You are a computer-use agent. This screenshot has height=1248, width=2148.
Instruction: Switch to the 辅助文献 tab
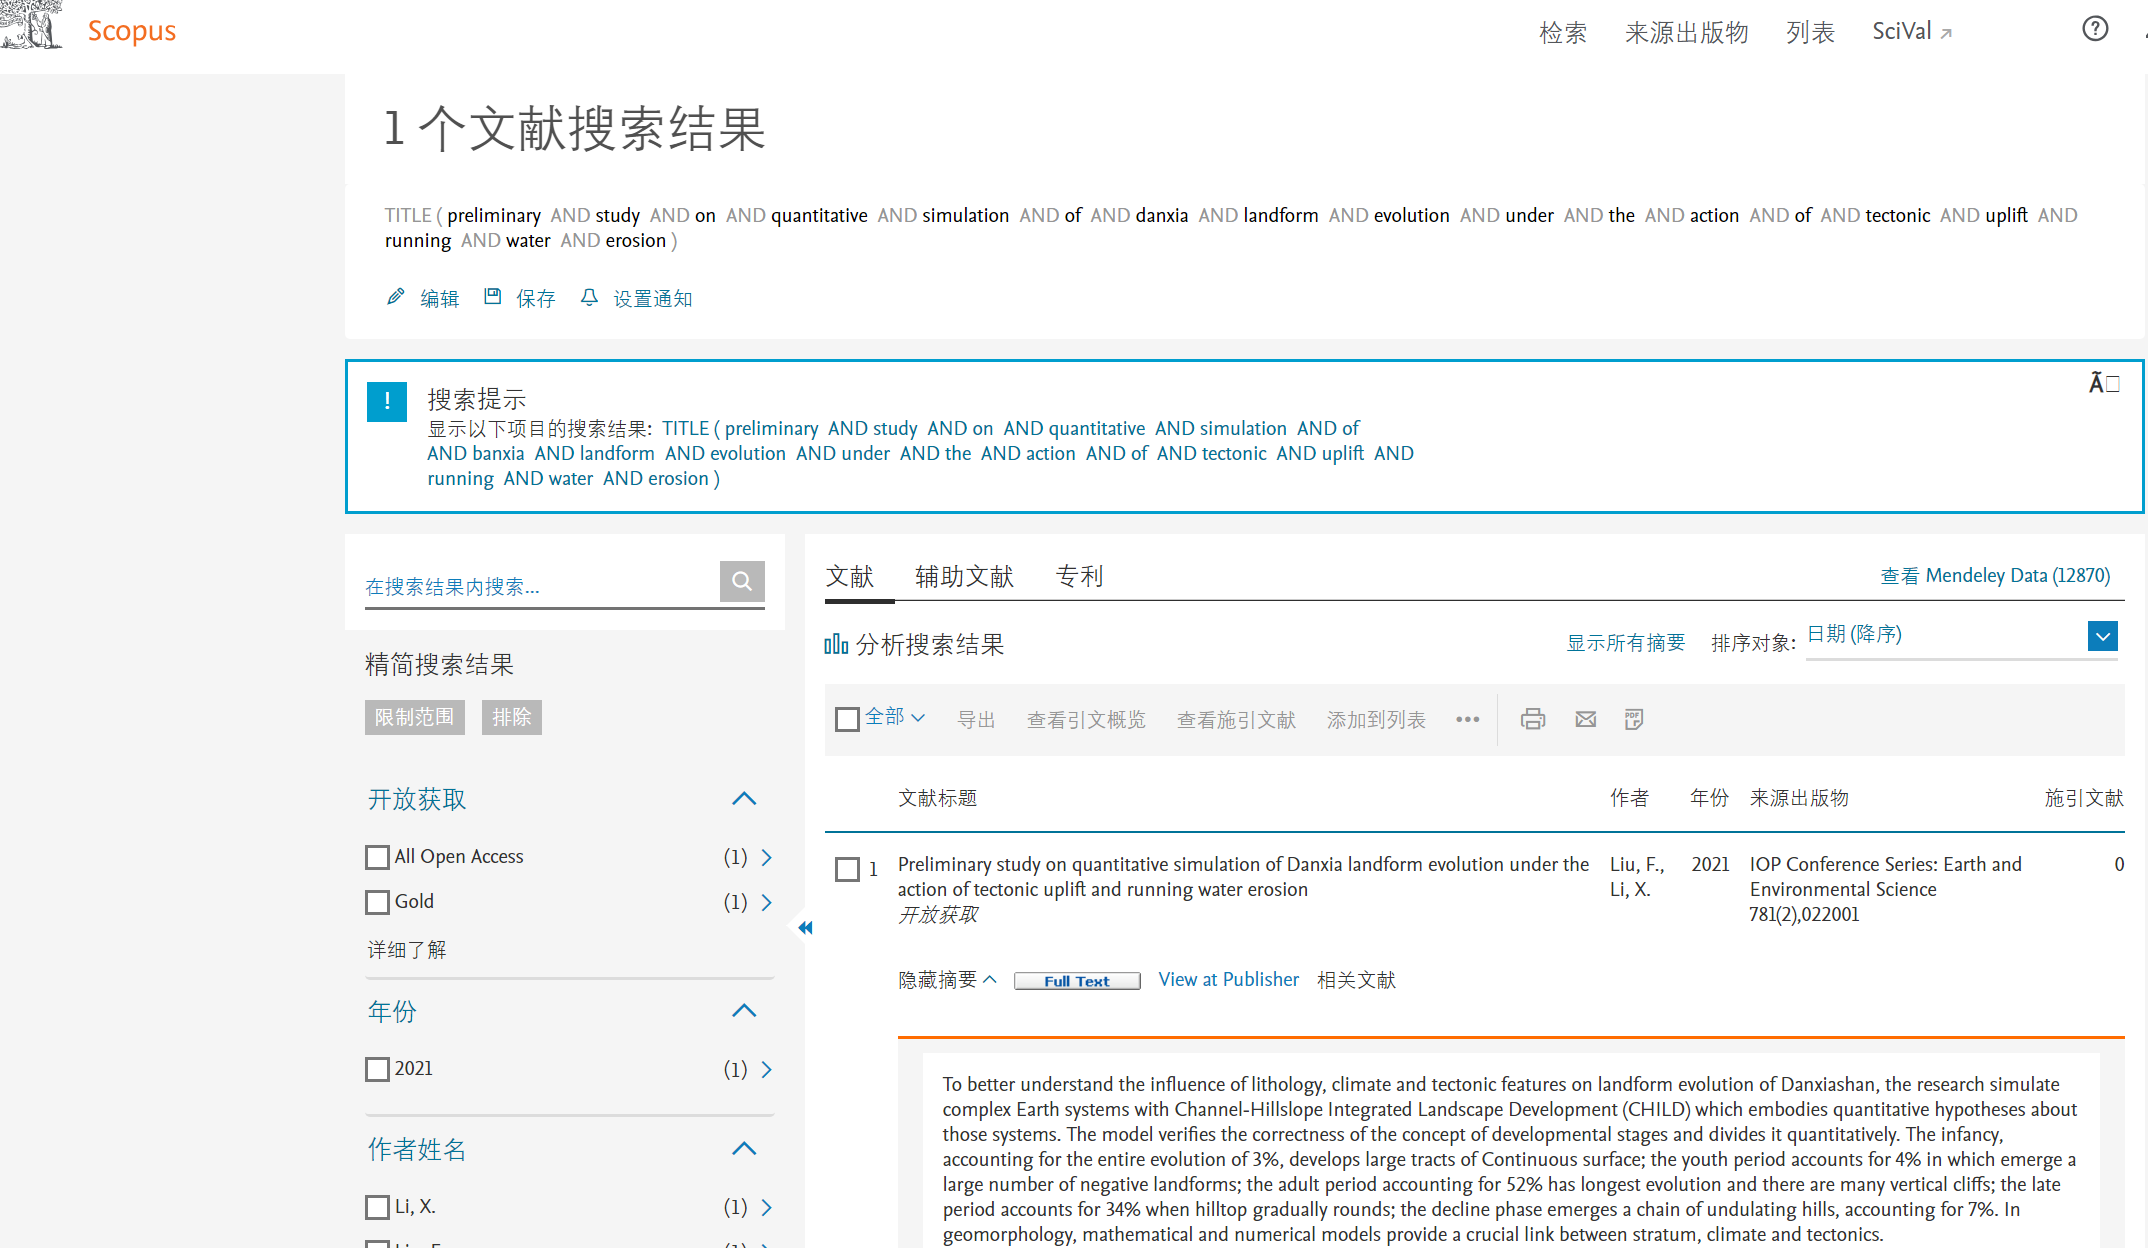point(964,576)
